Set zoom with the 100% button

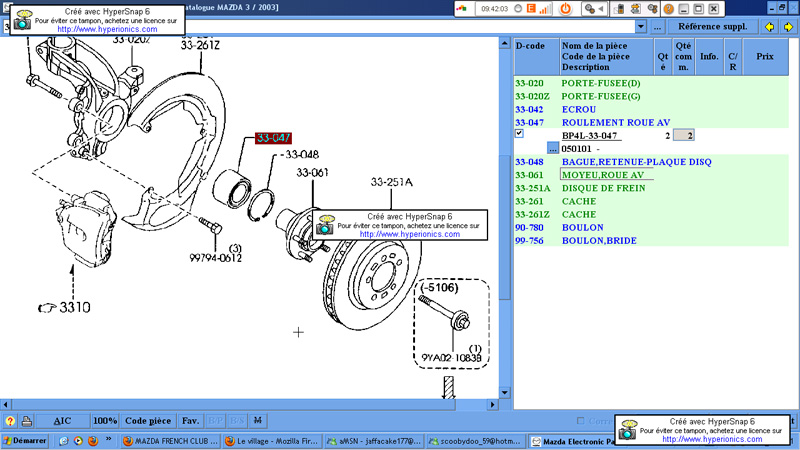click(x=105, y=421)
